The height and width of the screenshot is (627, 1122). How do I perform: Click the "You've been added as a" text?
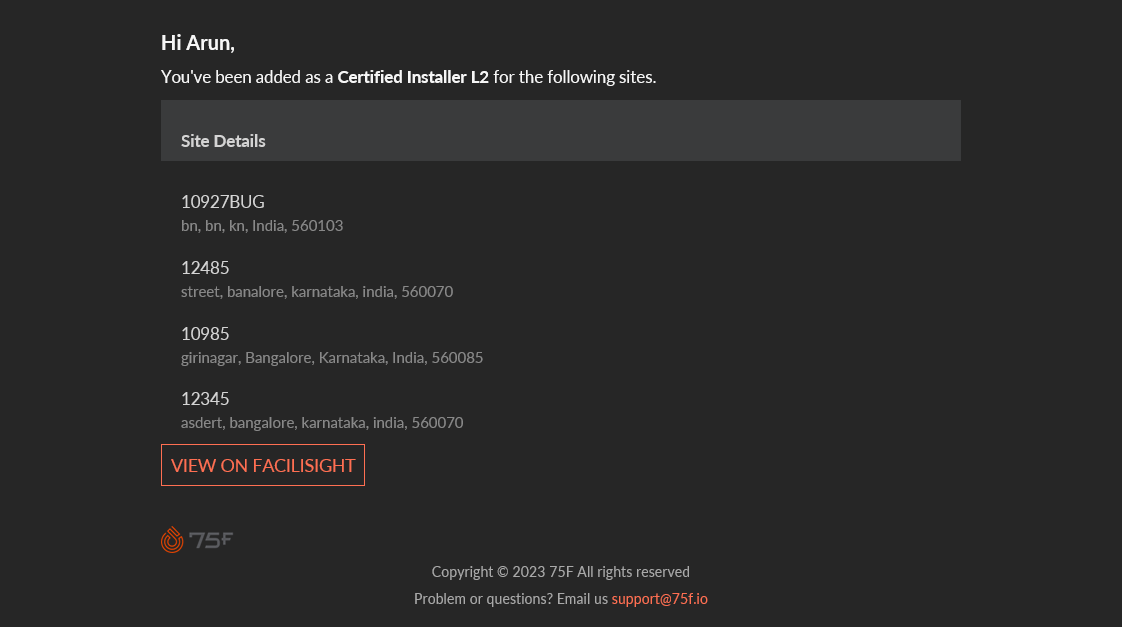(x=248, y=77)
